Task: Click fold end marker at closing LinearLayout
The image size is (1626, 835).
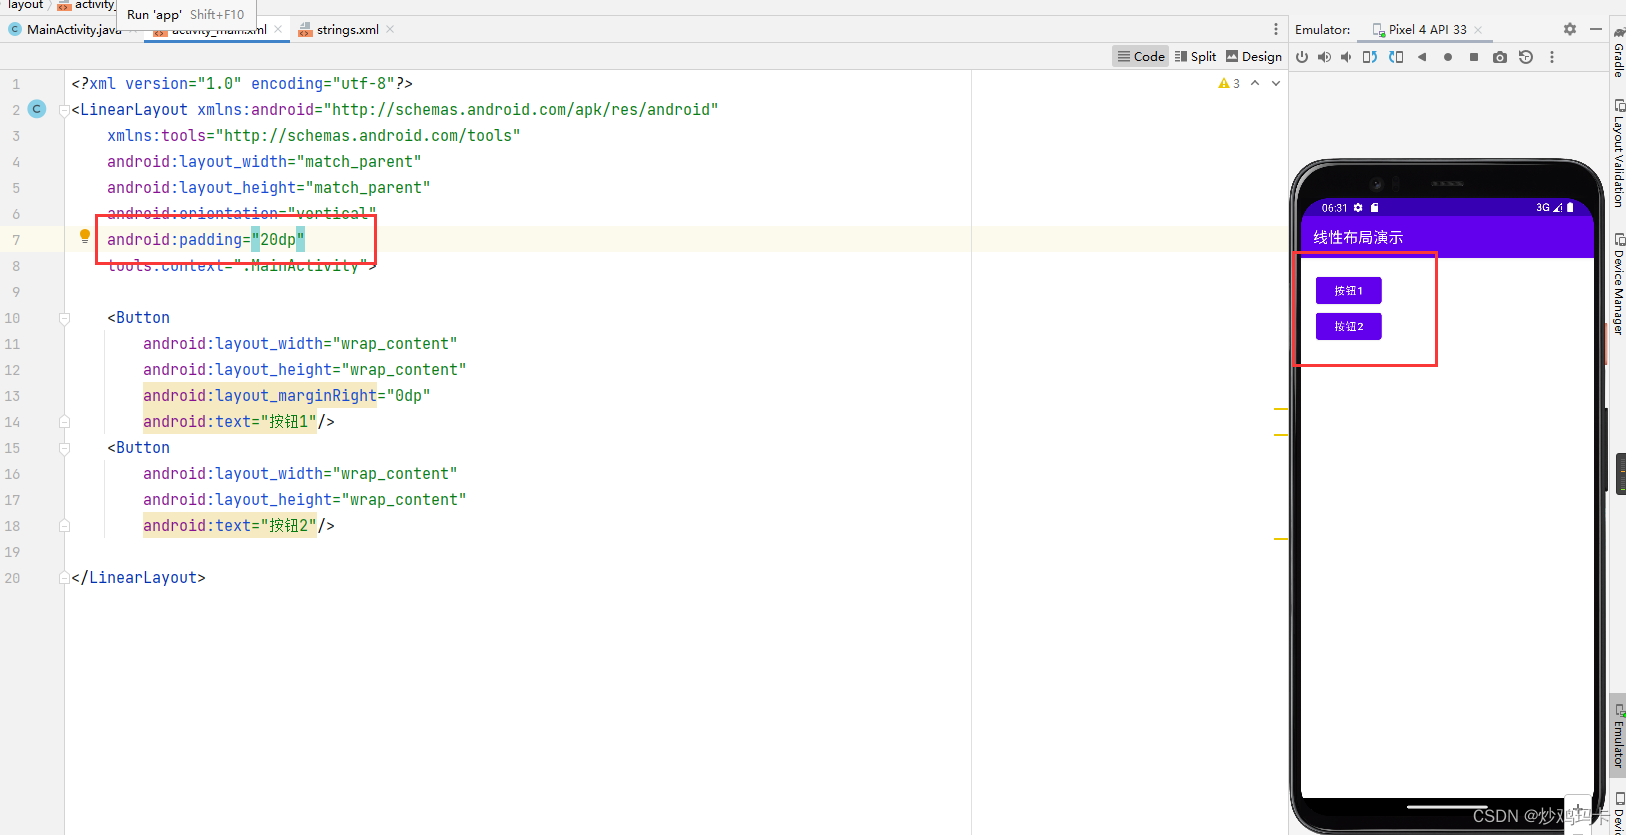Action: pos(64,578)
